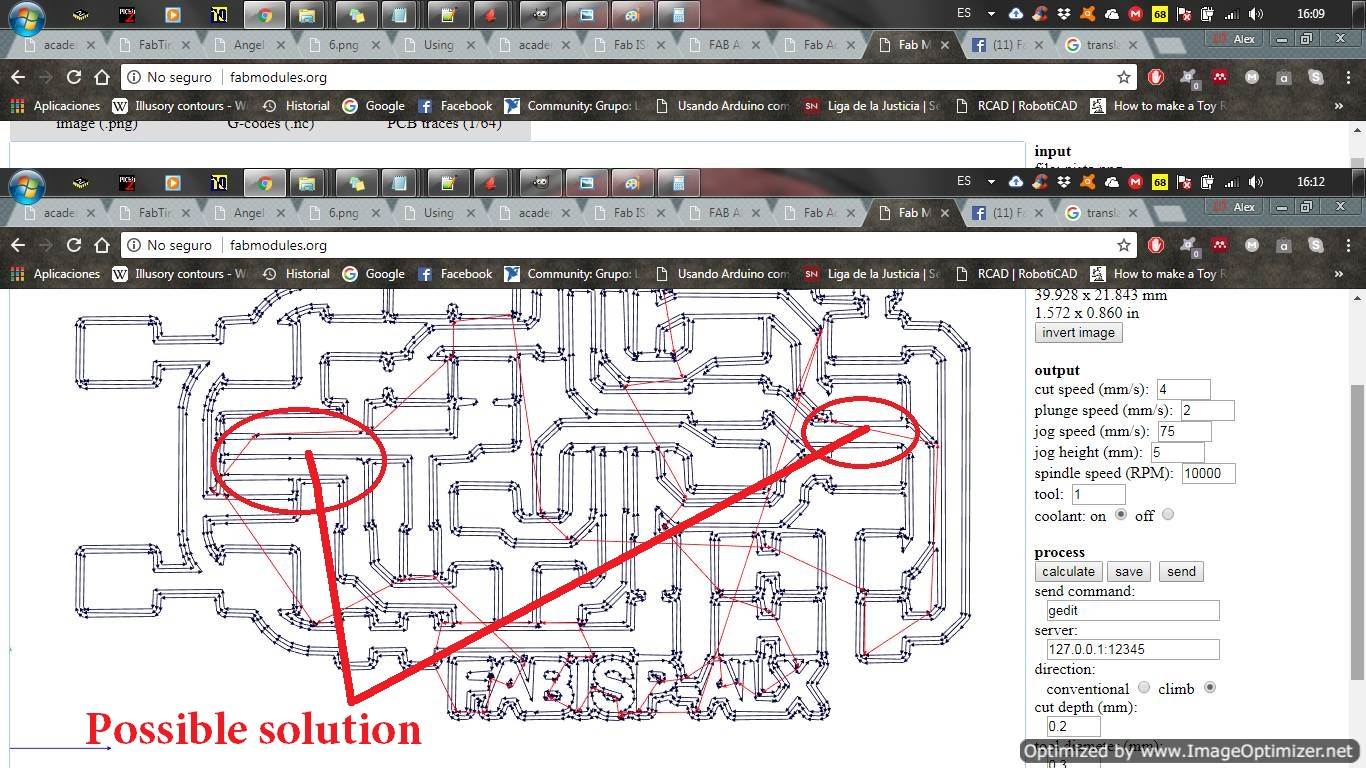The height and width of the screenshot is (768, 1366).
Task: Expand bookmarks overflow chevron in 16:12 window
Action: pyautogui.click(x=1339, y=273)
